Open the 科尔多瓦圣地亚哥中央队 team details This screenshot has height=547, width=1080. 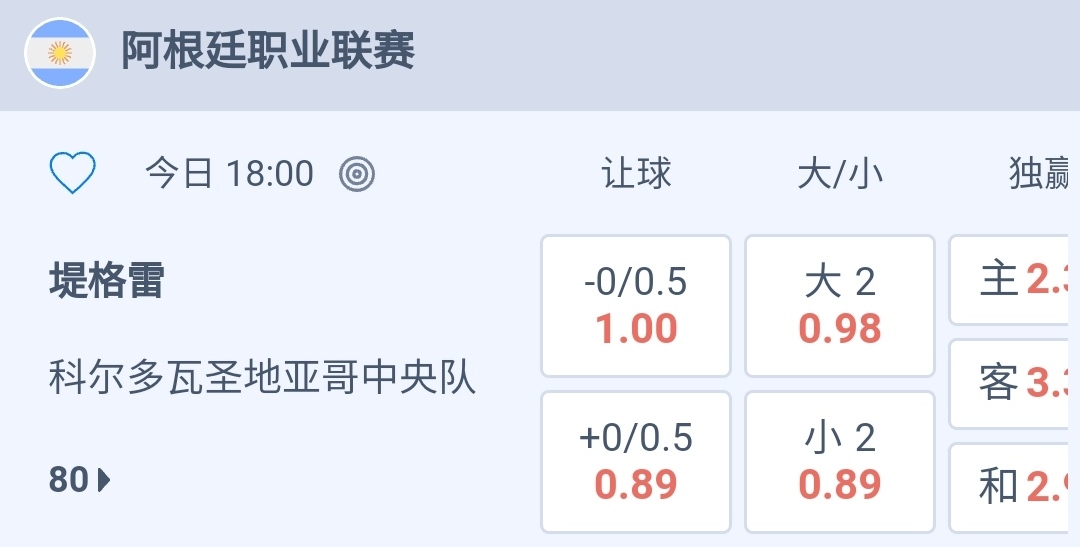tap(262, 379)
